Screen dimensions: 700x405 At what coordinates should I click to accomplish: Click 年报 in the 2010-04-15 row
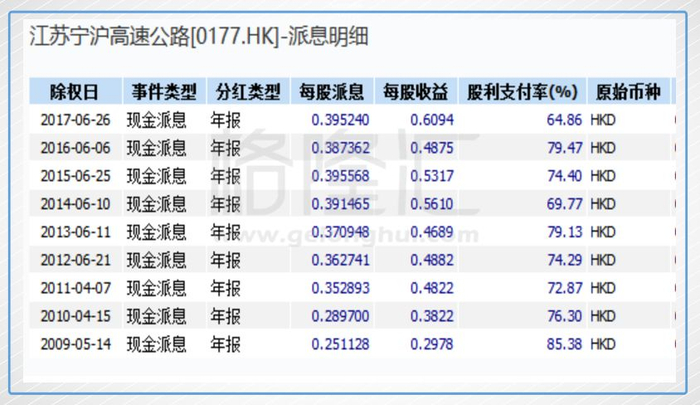click(x=225, y=316)
